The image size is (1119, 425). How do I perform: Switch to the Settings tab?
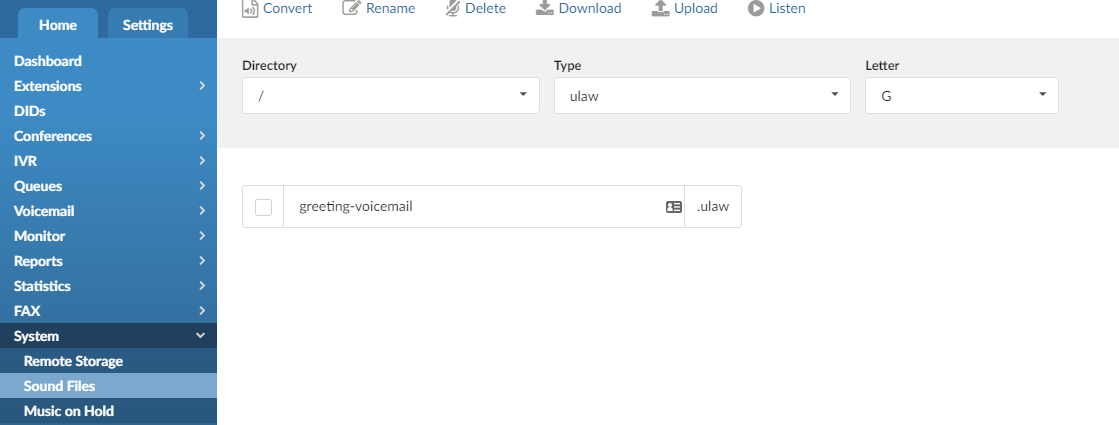147,25
